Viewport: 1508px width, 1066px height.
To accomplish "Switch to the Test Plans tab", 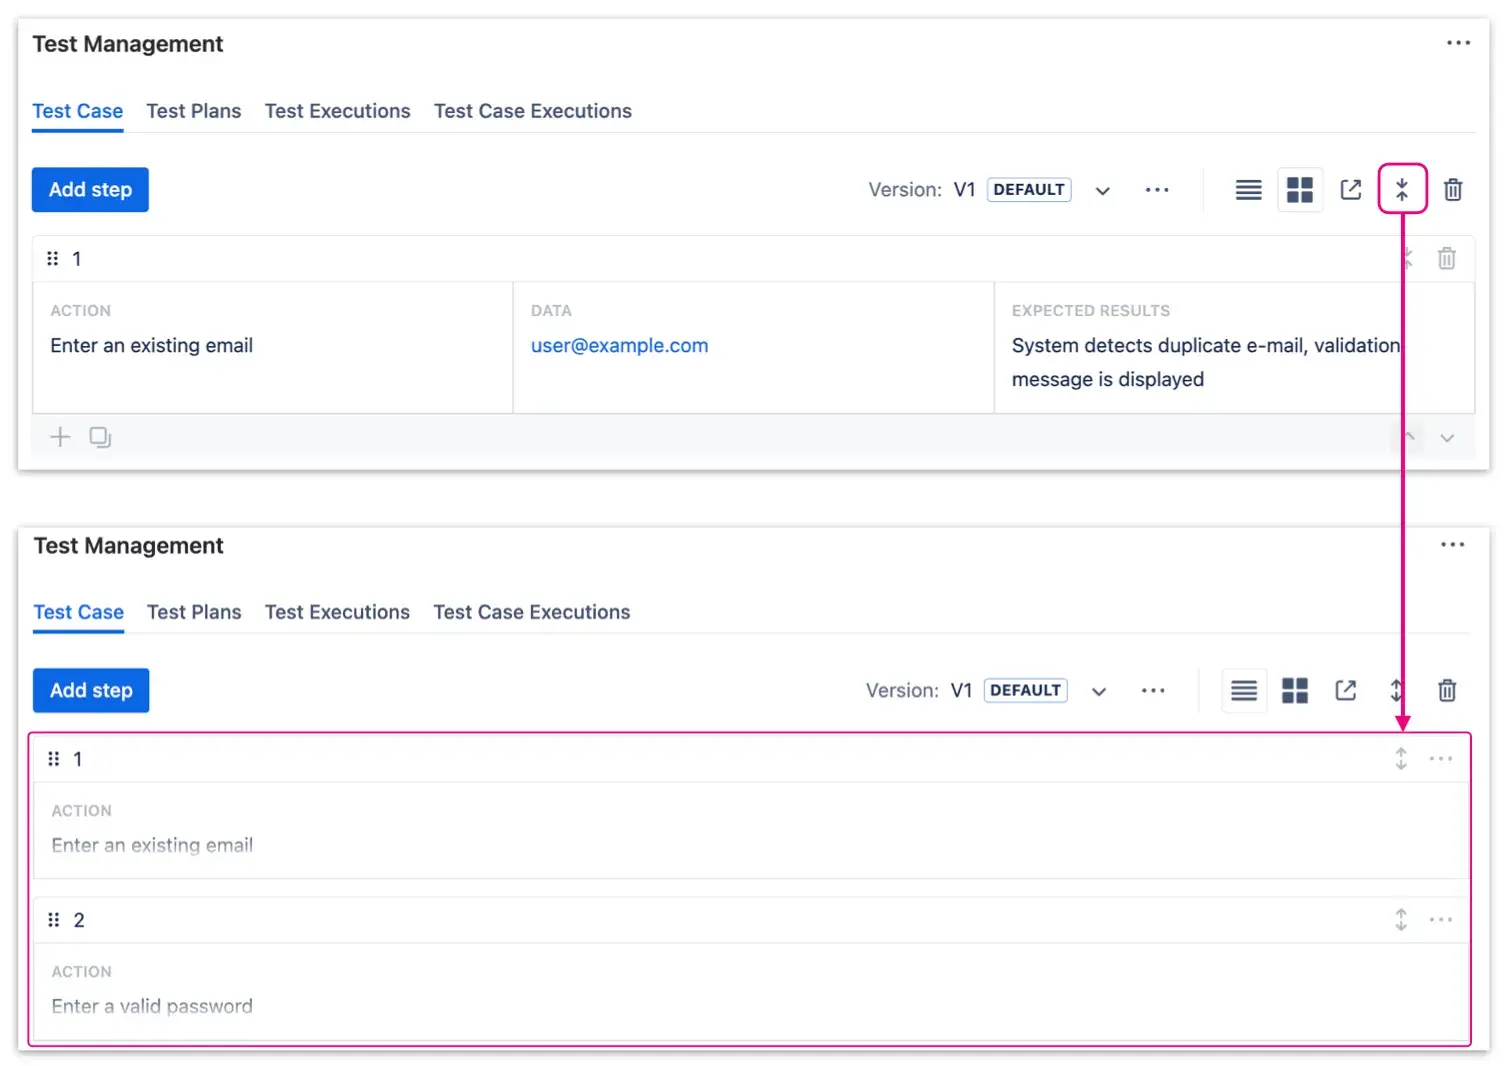I will [x=194, y=111].
